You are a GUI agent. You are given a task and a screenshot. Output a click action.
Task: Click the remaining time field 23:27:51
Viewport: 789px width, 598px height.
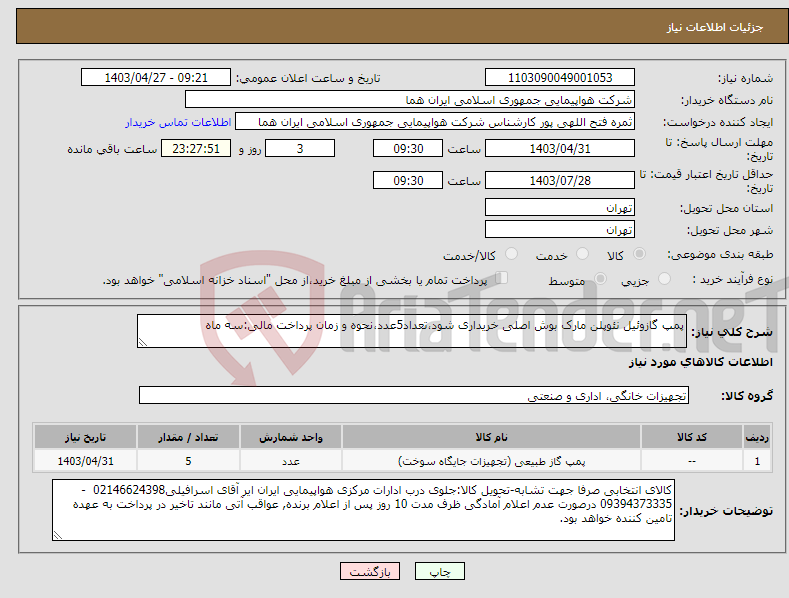tap(196, 148)
